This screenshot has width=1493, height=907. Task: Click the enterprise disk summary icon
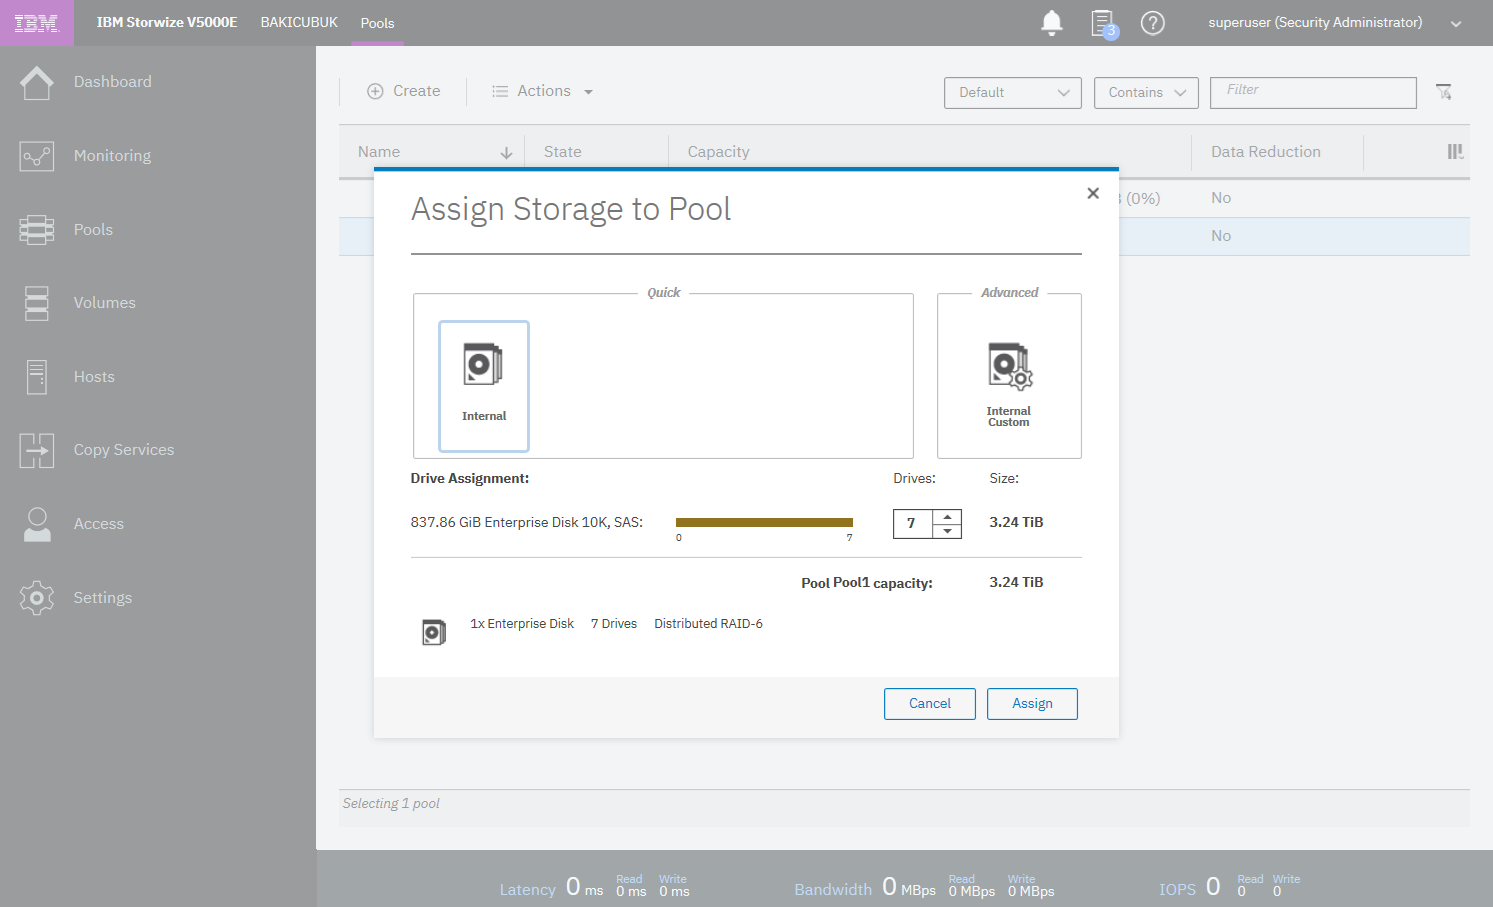(434, 632)
